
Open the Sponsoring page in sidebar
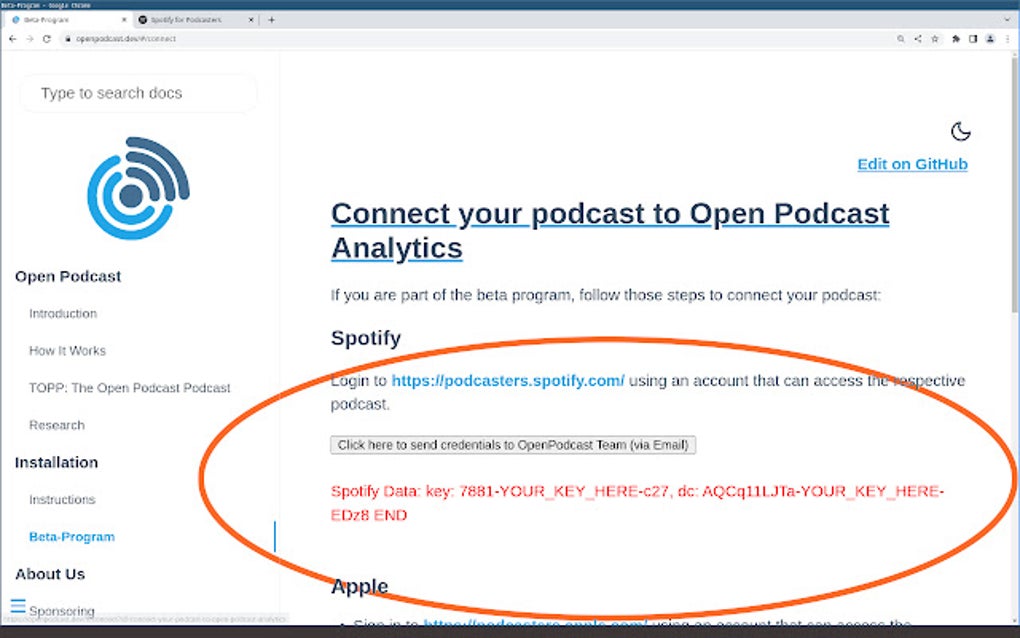tap(62, 611)
